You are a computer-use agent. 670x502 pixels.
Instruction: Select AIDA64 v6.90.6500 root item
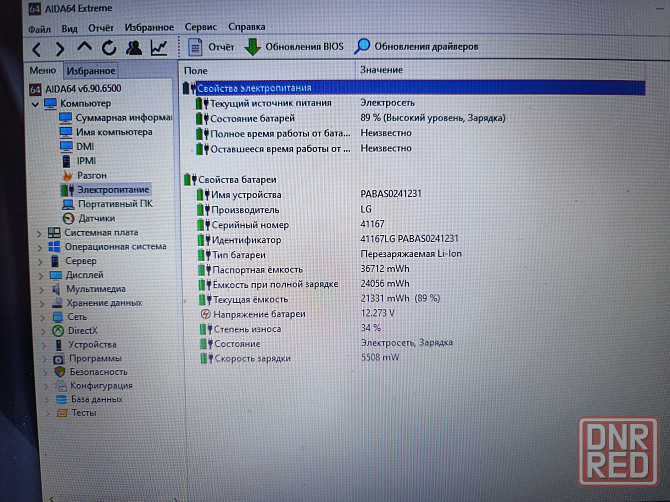pos(75,89)
